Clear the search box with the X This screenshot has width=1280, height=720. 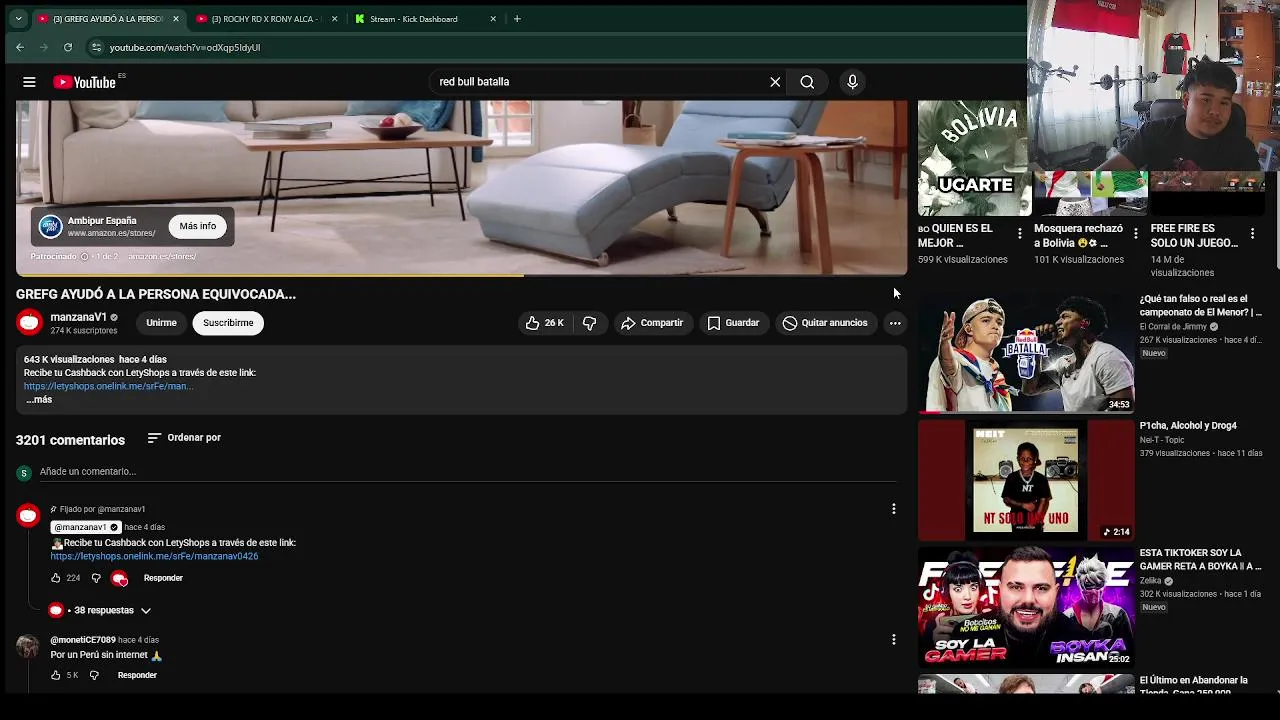[x=775, y=82]
